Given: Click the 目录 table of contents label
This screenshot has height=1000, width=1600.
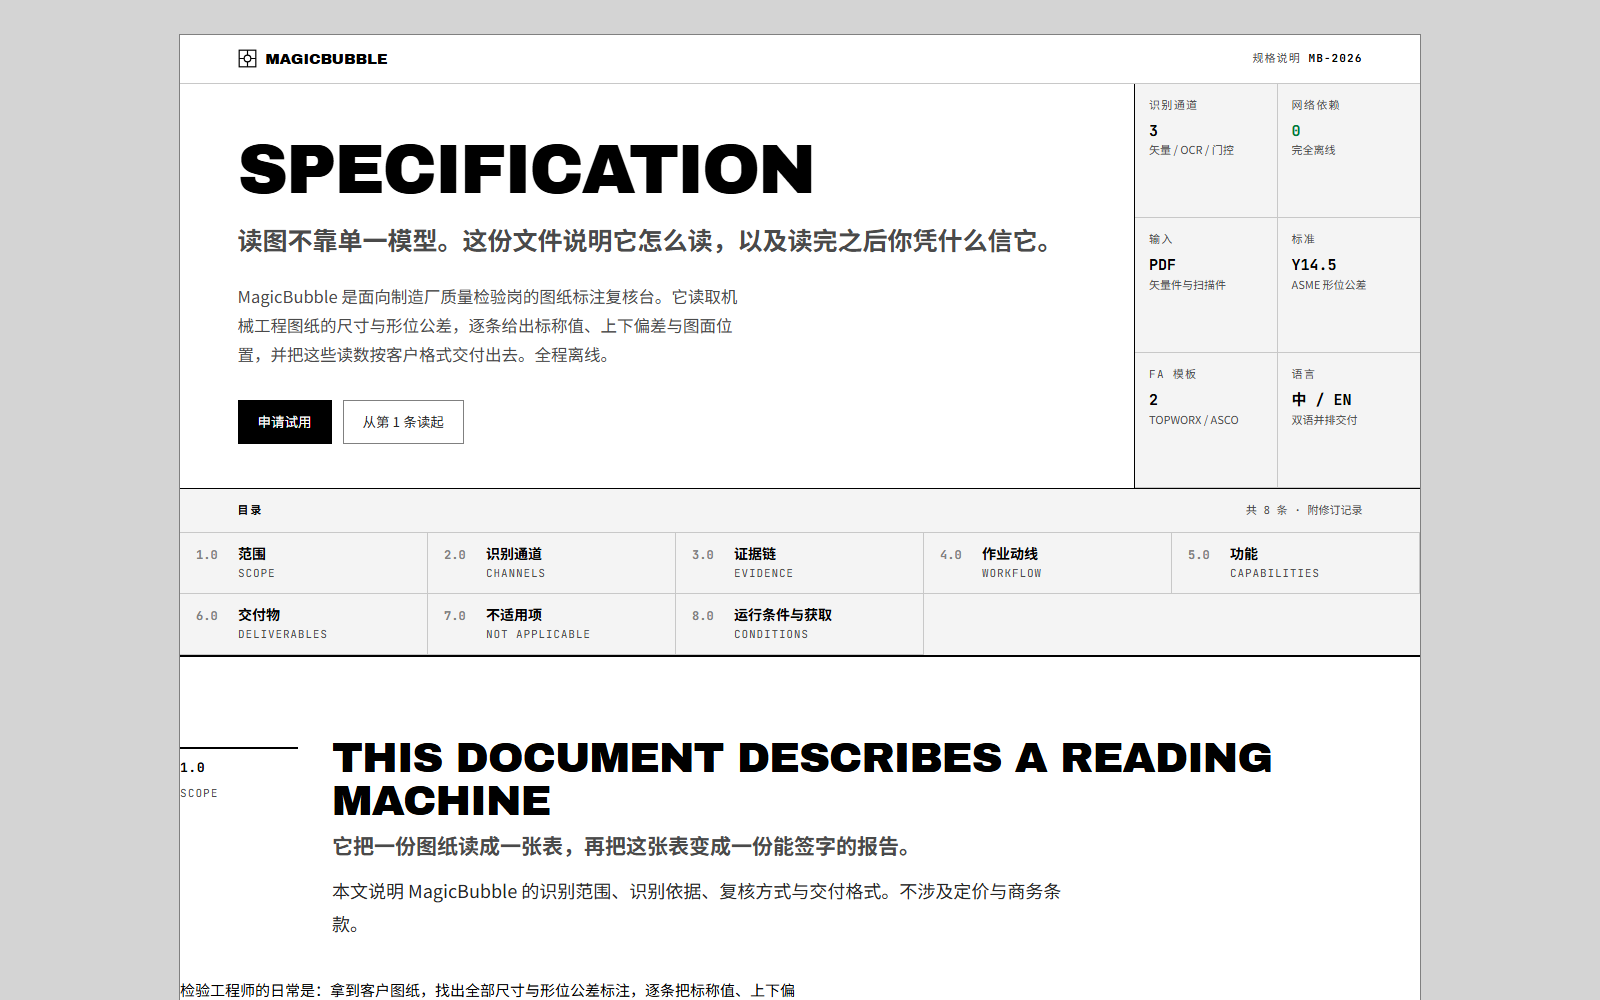Looking at the screenshot, I should (250, 510).
